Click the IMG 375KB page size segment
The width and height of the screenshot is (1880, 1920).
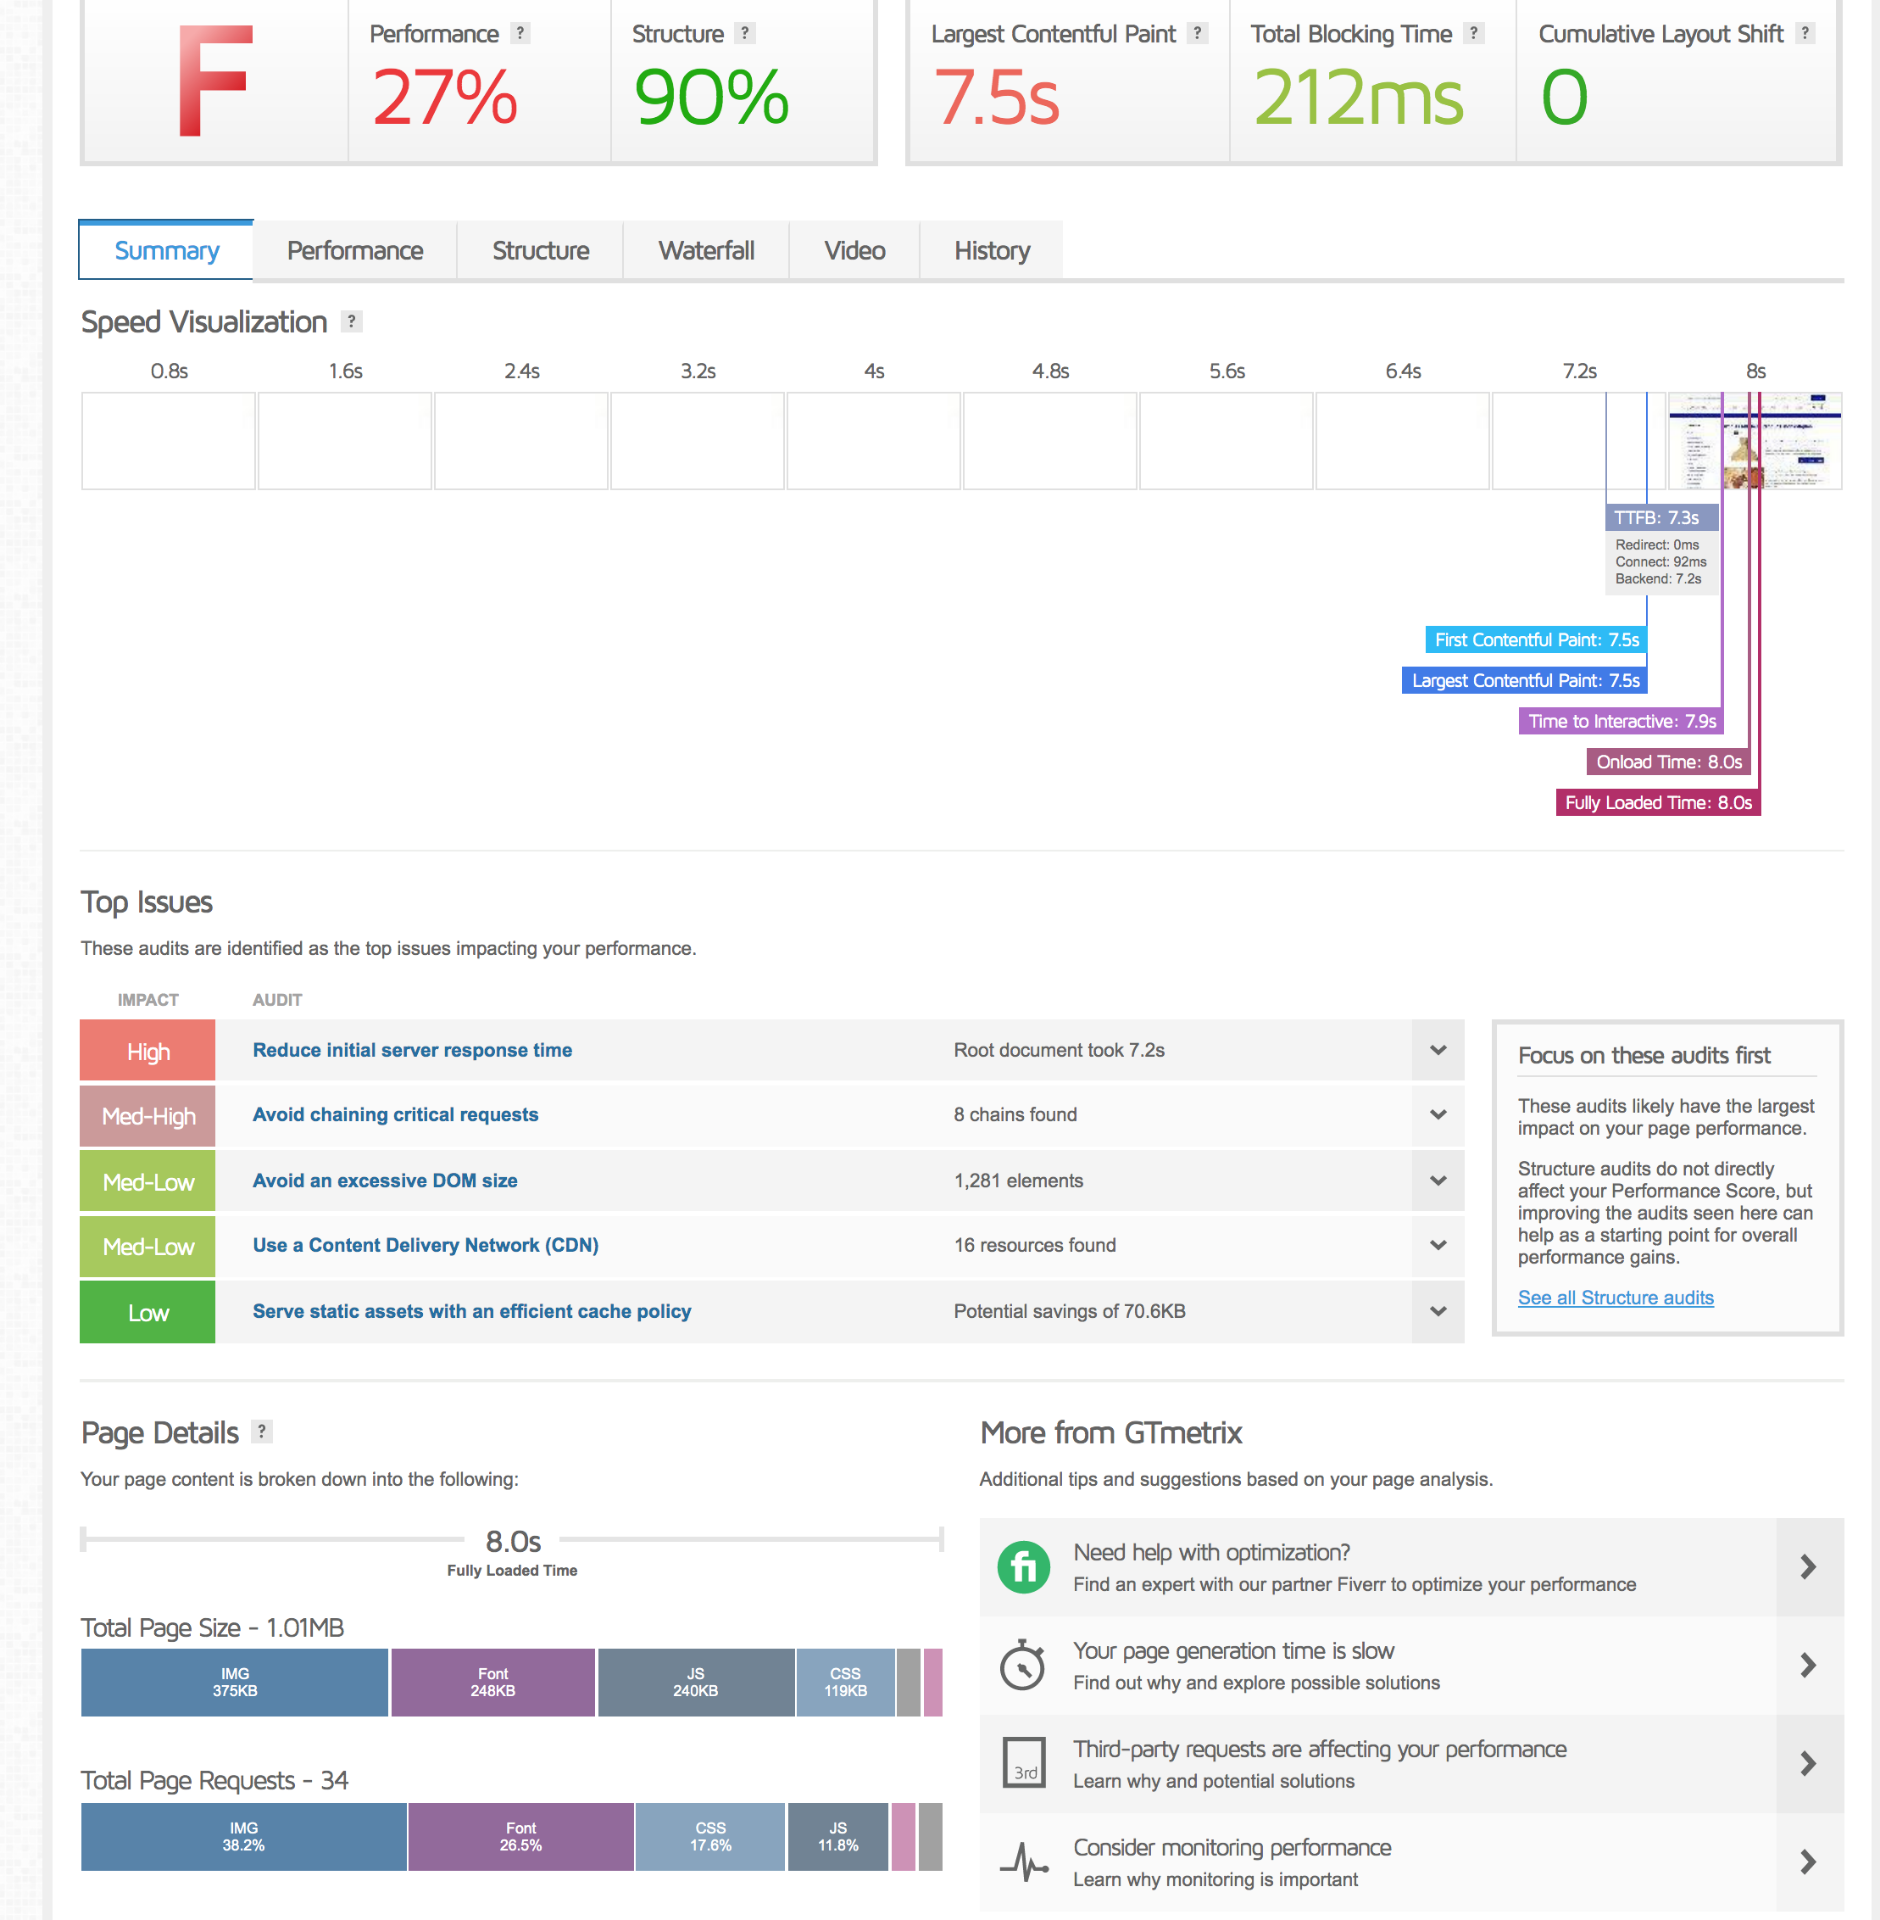234,1683
